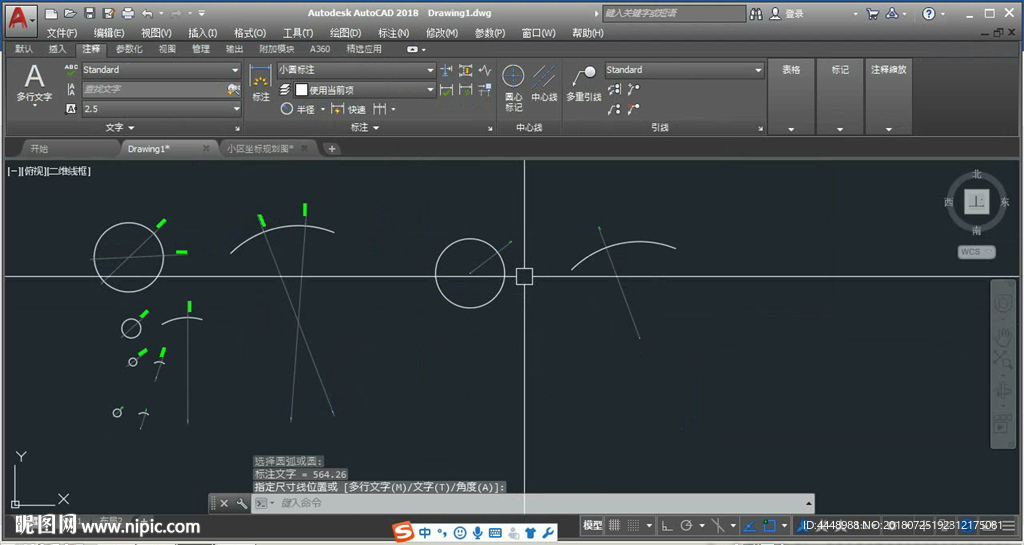The width and height of the screenshot is (1024, 545).
Task: Expand the 标记 collapsed panel
Action: pos(840,96)
